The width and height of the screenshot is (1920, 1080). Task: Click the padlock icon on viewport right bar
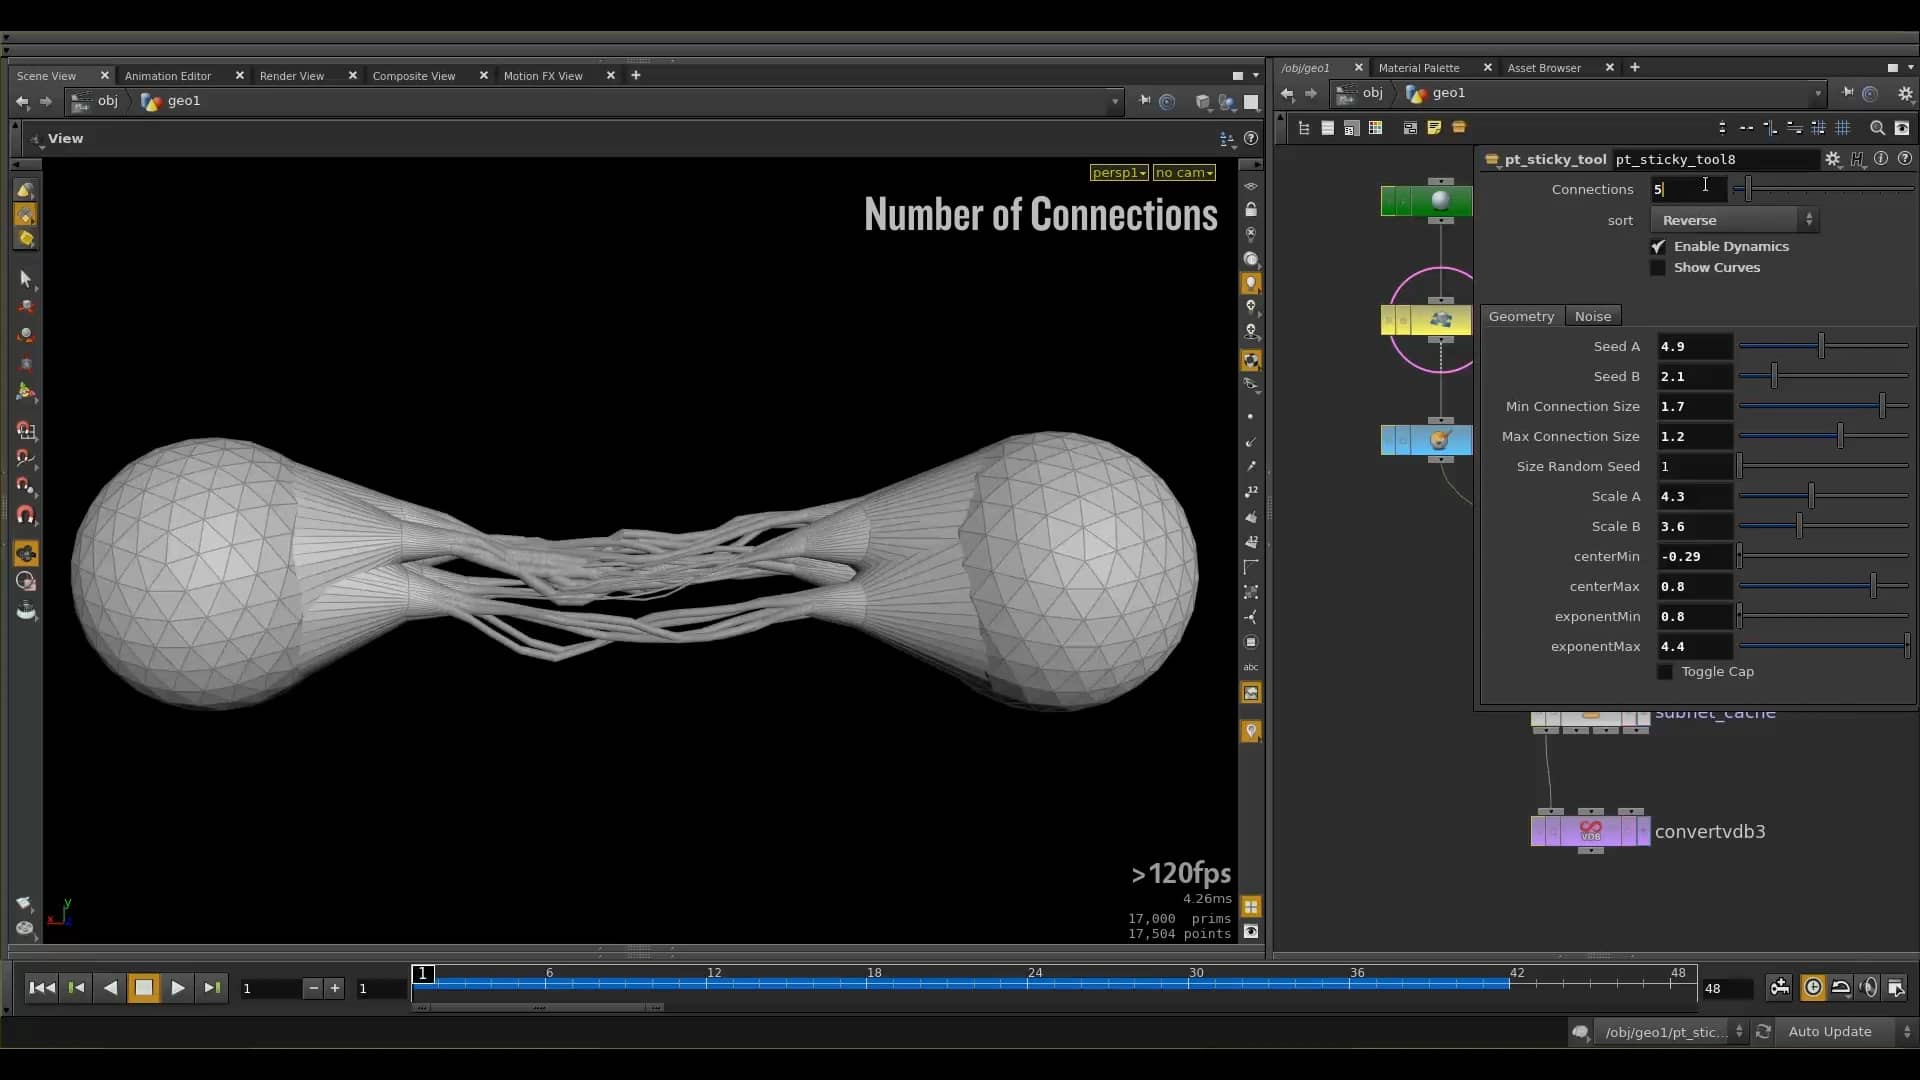1252,210
